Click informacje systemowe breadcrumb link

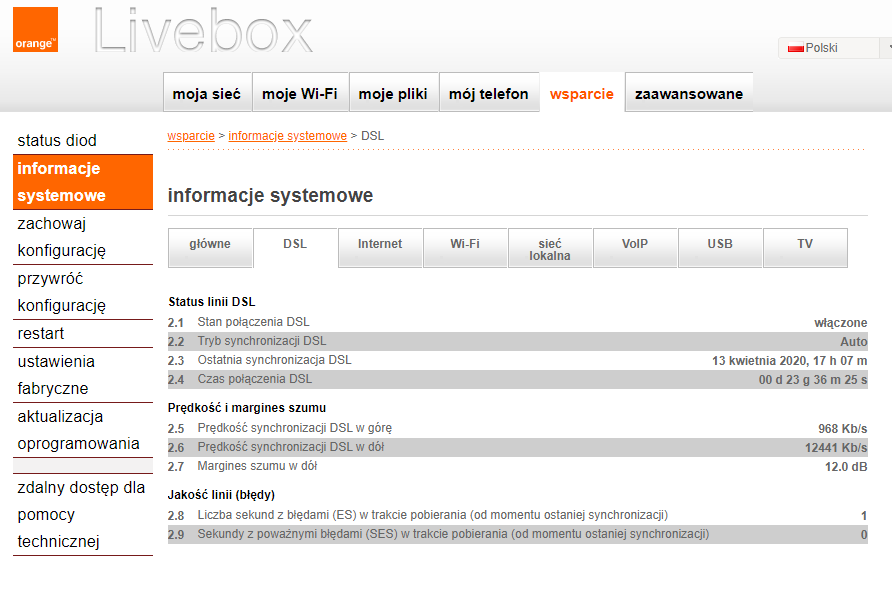click(x=287, y=136)
